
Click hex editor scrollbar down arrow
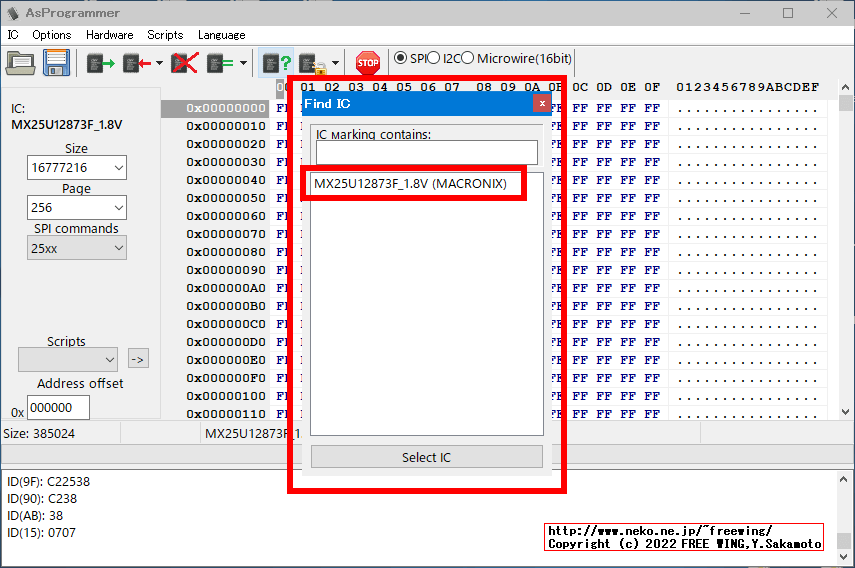pyautogui.click(x=845, y=412)
